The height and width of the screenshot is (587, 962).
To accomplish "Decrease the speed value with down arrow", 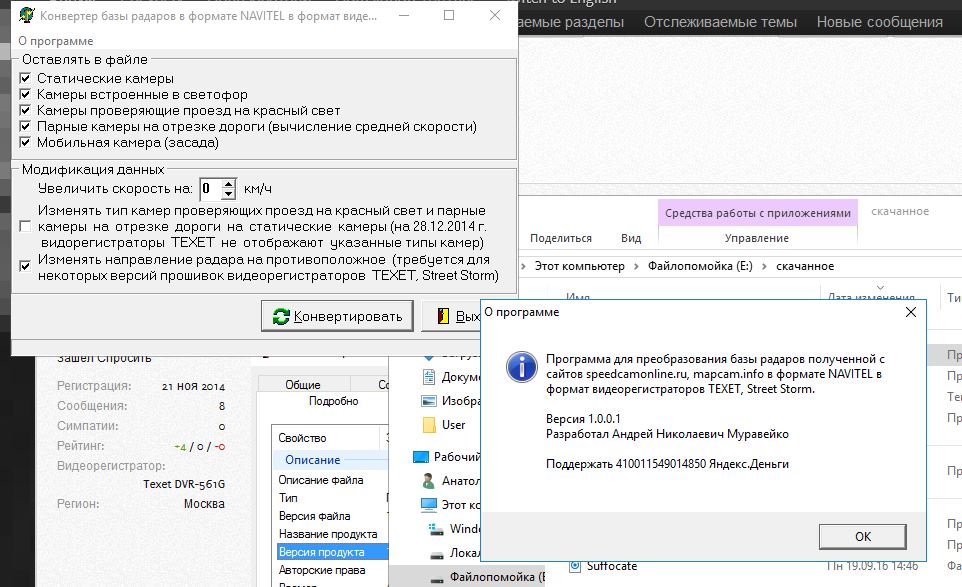I will coord(229,193).
